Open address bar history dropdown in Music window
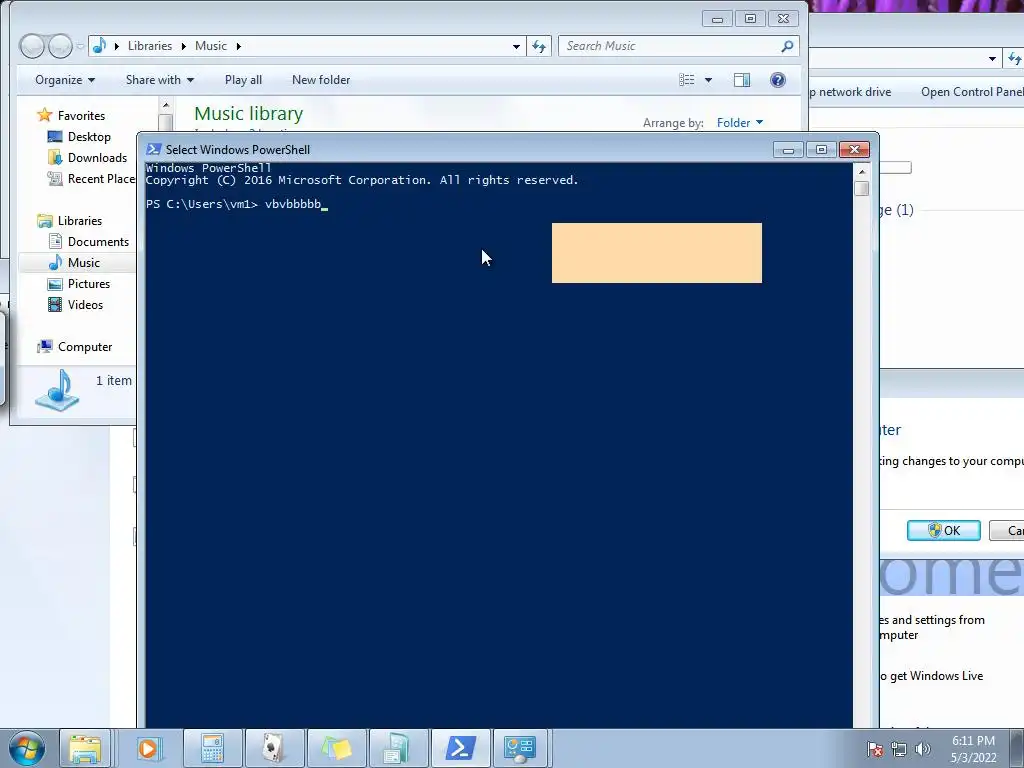The height and width of the screenshot is (768, 1024). [516, 46]
